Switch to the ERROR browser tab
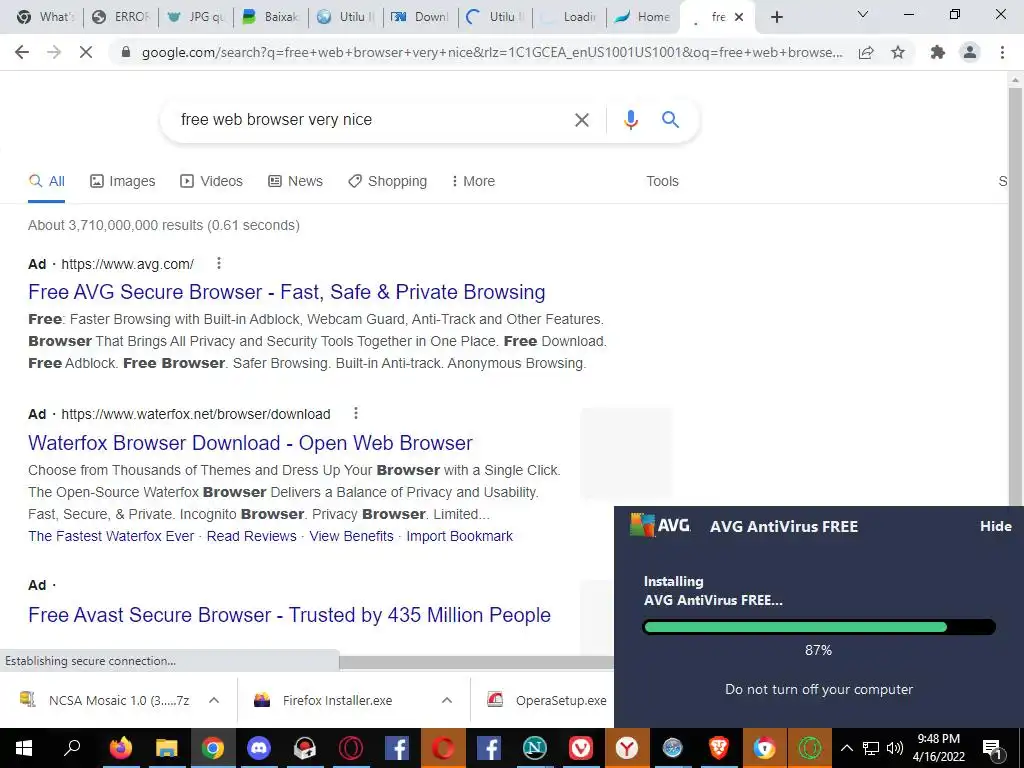 (121, 17)
